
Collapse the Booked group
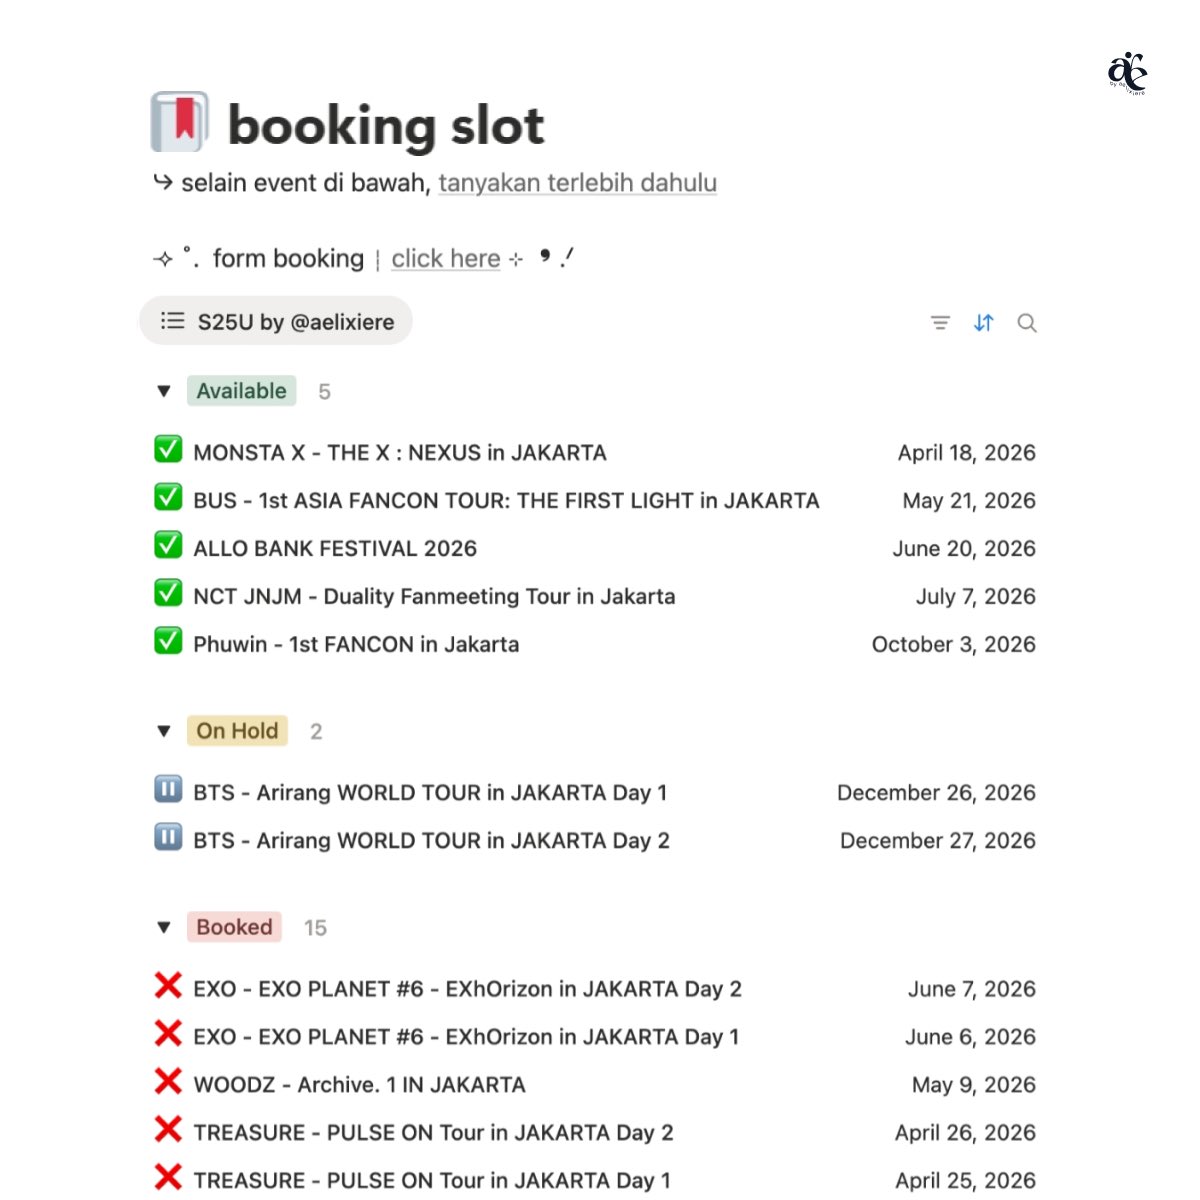(164, 927)
